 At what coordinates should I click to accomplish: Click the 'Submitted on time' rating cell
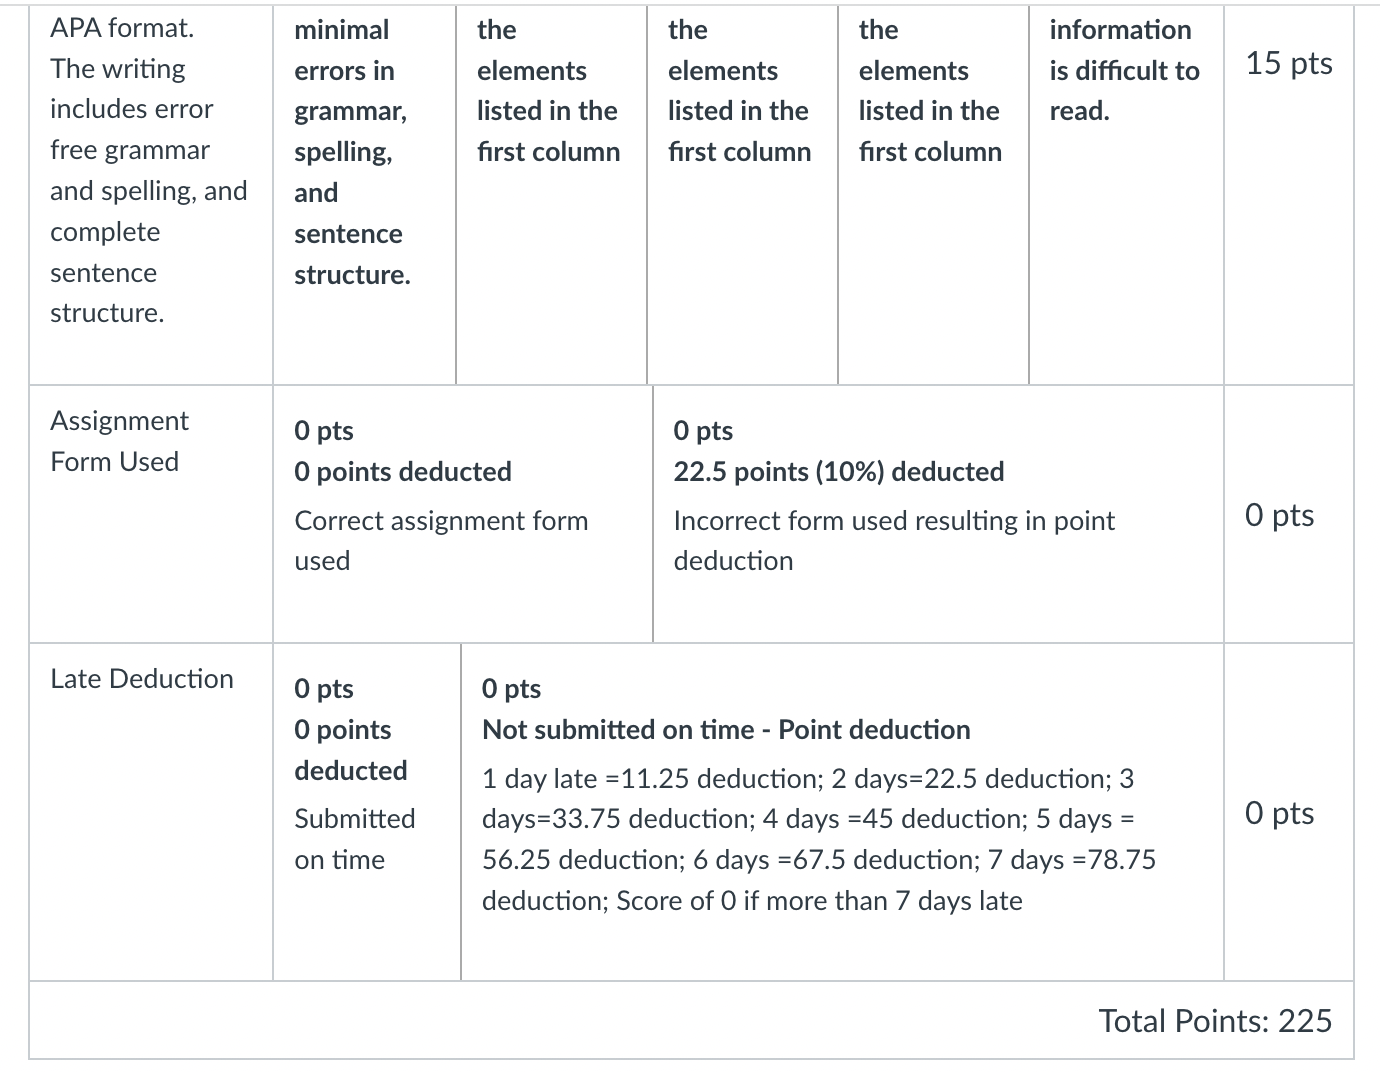click(x=367, y=812)
